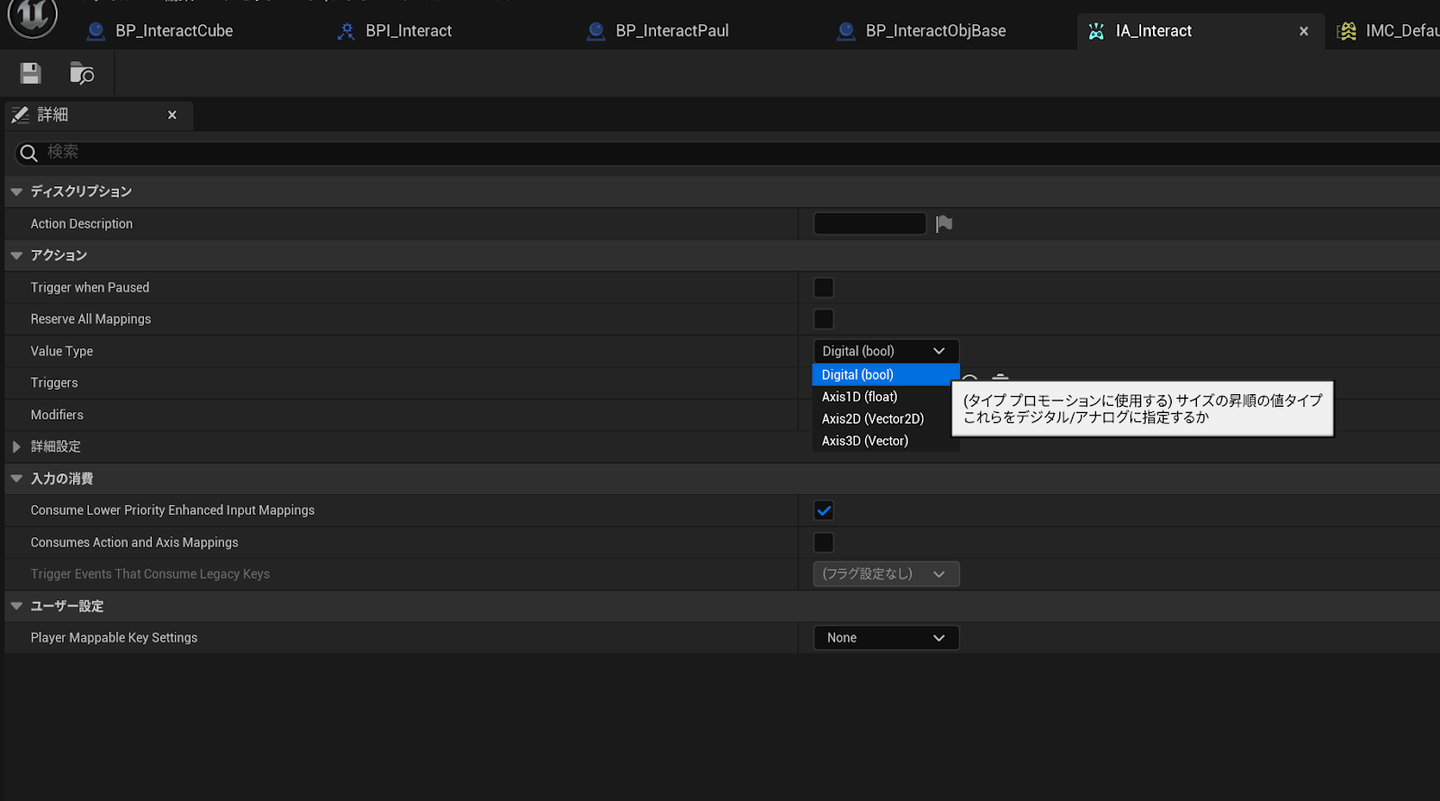Screen dimensions: 1440x801
Task: Close the Value Type combo box
Action: (x=886, y=351)
